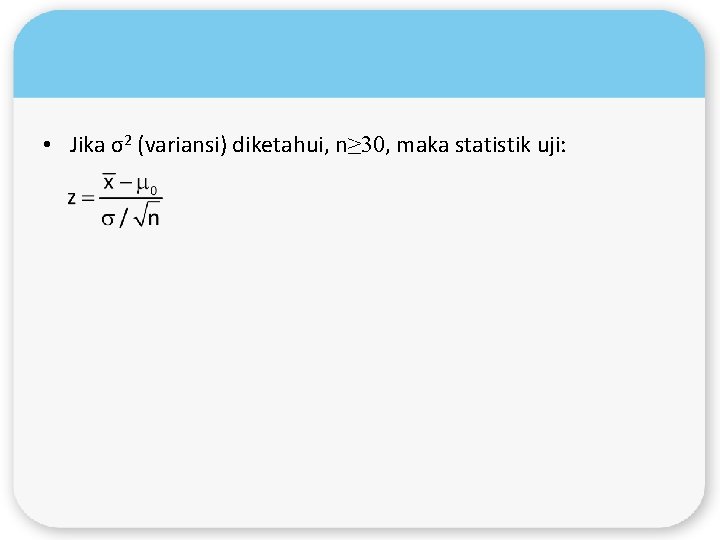Select the bullet point marker
The height and width of the screenshot is (540, 720).
click(x=46, y=145)
